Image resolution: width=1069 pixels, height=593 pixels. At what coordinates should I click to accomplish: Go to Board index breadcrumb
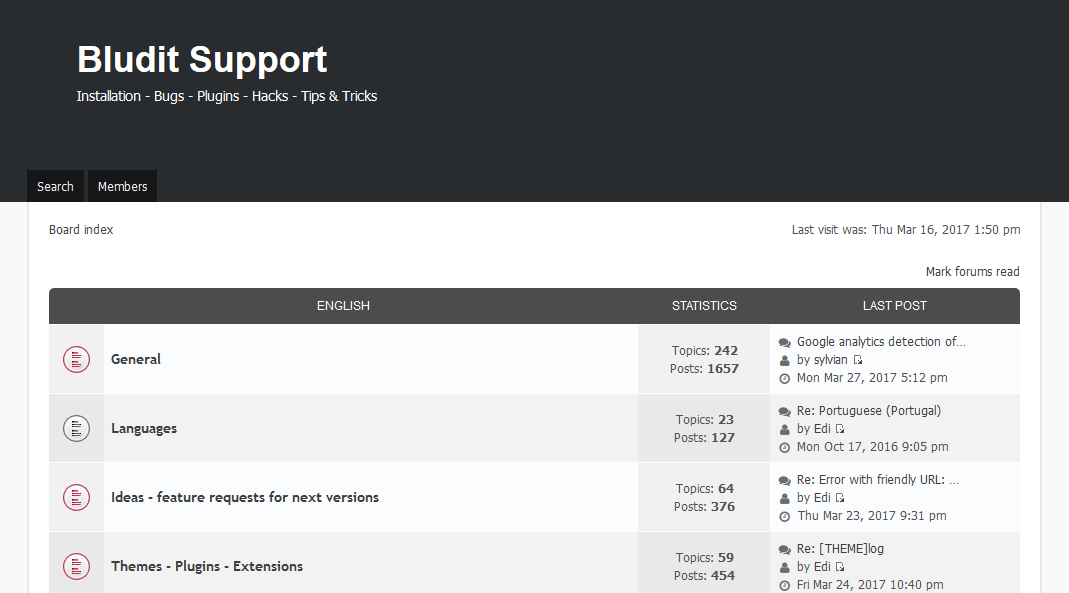click(x=80, y=230)
